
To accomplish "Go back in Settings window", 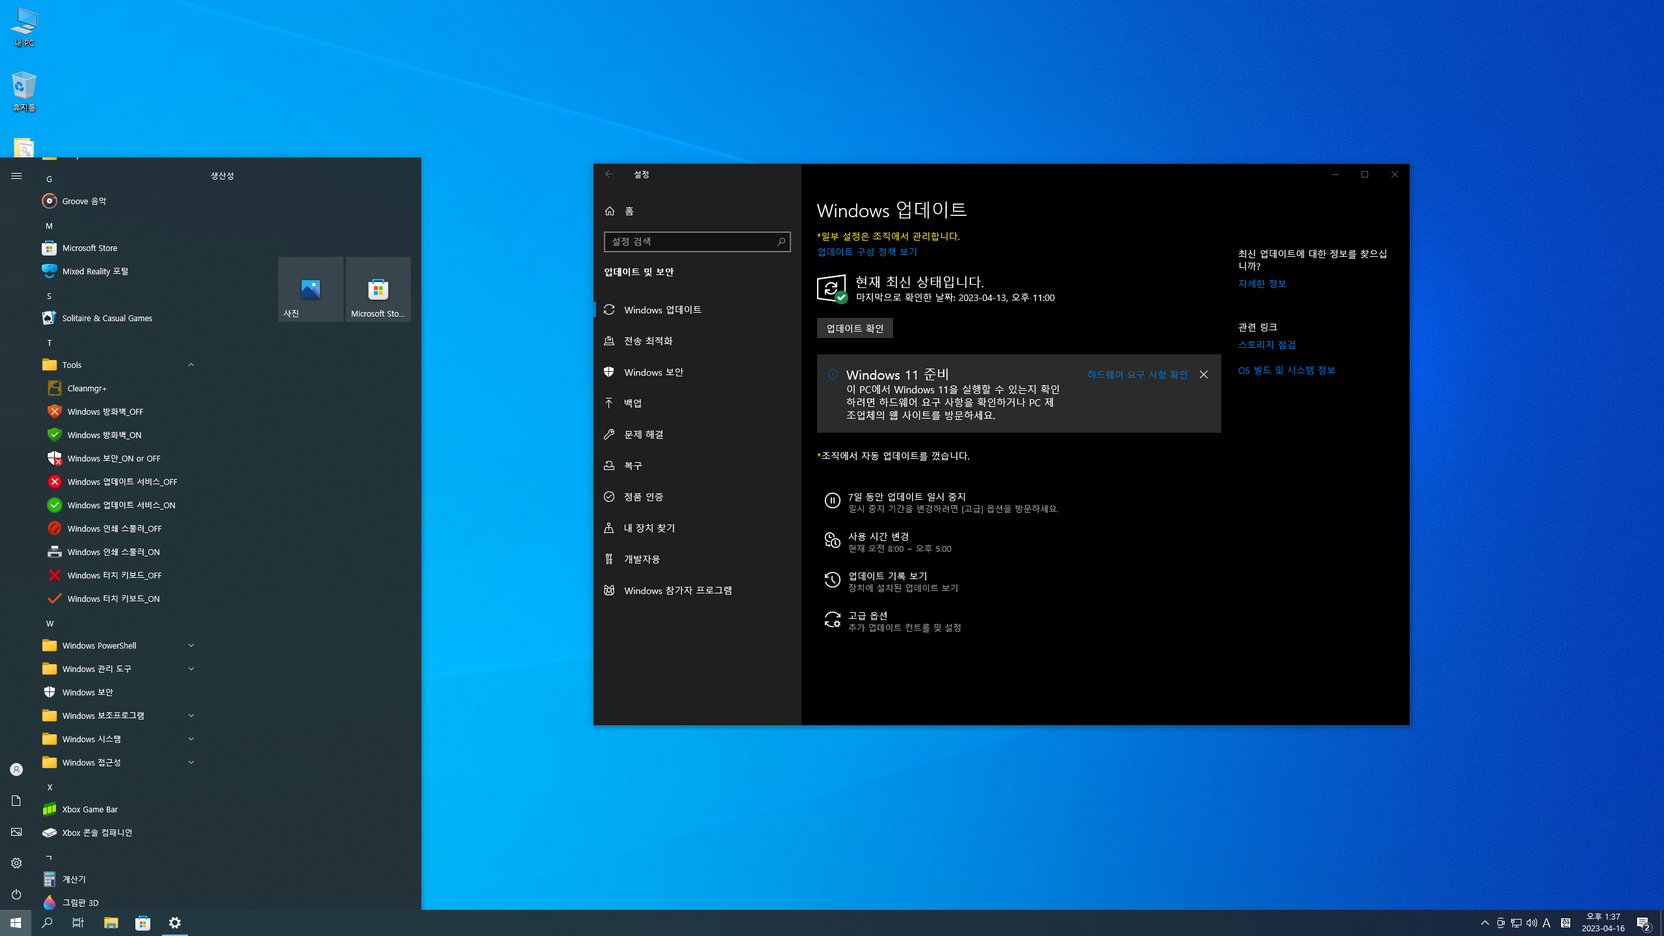I will pos(609,174).
